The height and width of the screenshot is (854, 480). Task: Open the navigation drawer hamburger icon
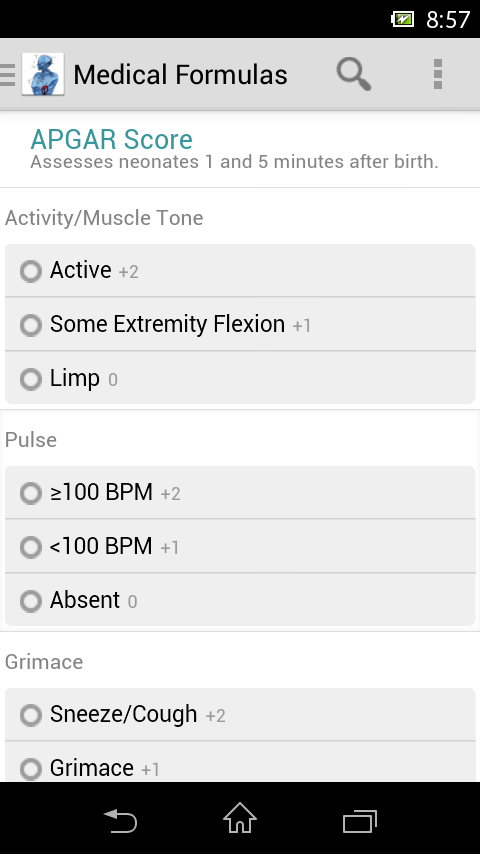pyautogui.click(x=8, y=75)
